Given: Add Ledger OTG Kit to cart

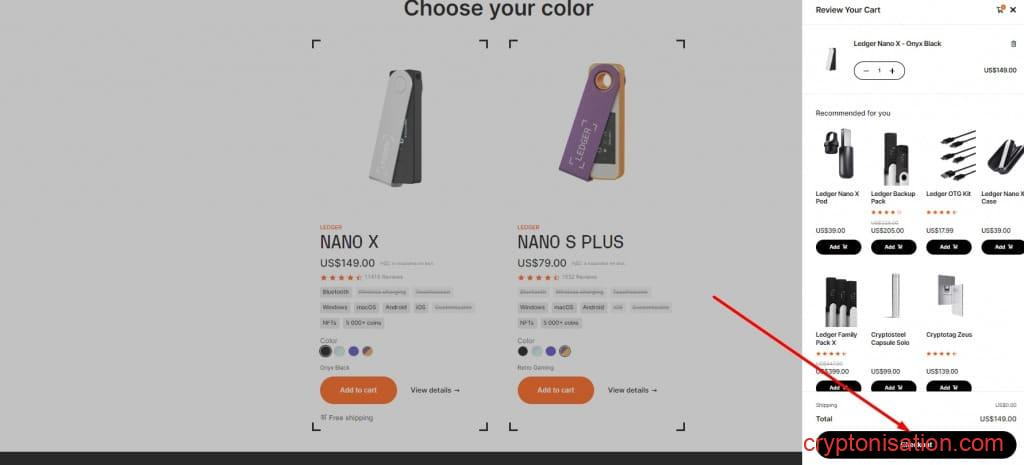Looking at the screenshot, I should pyautogui.click(x=948, y=247).
